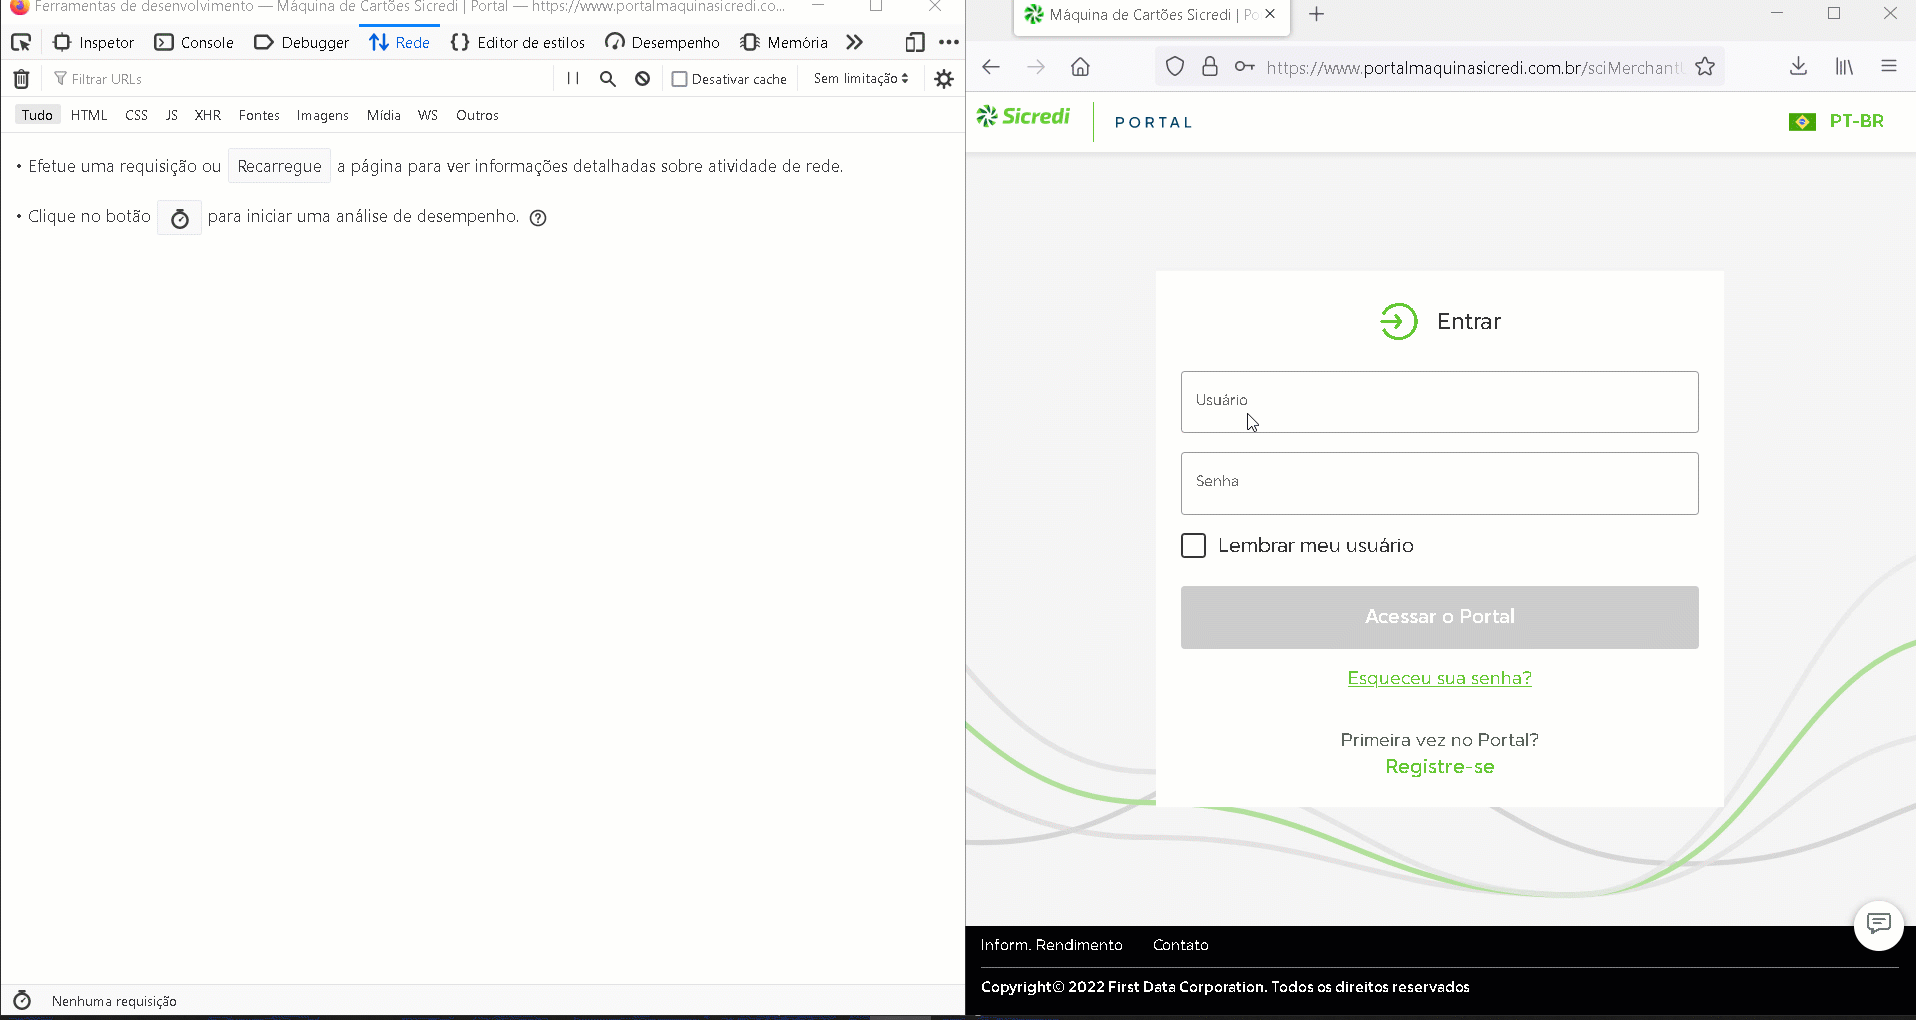Open Firefox hamburger menu
Viewport: 1916px width, 1020px height.
point(1889,67)
